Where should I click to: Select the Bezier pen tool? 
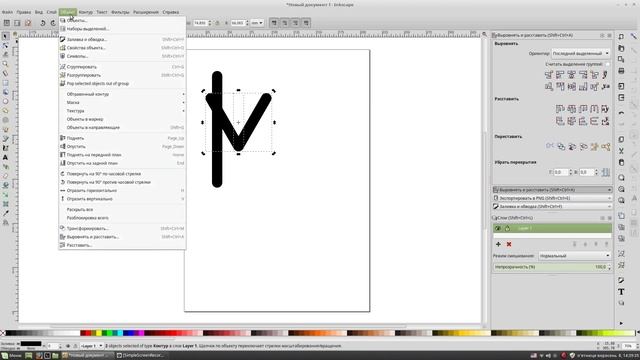pos(5,139)
